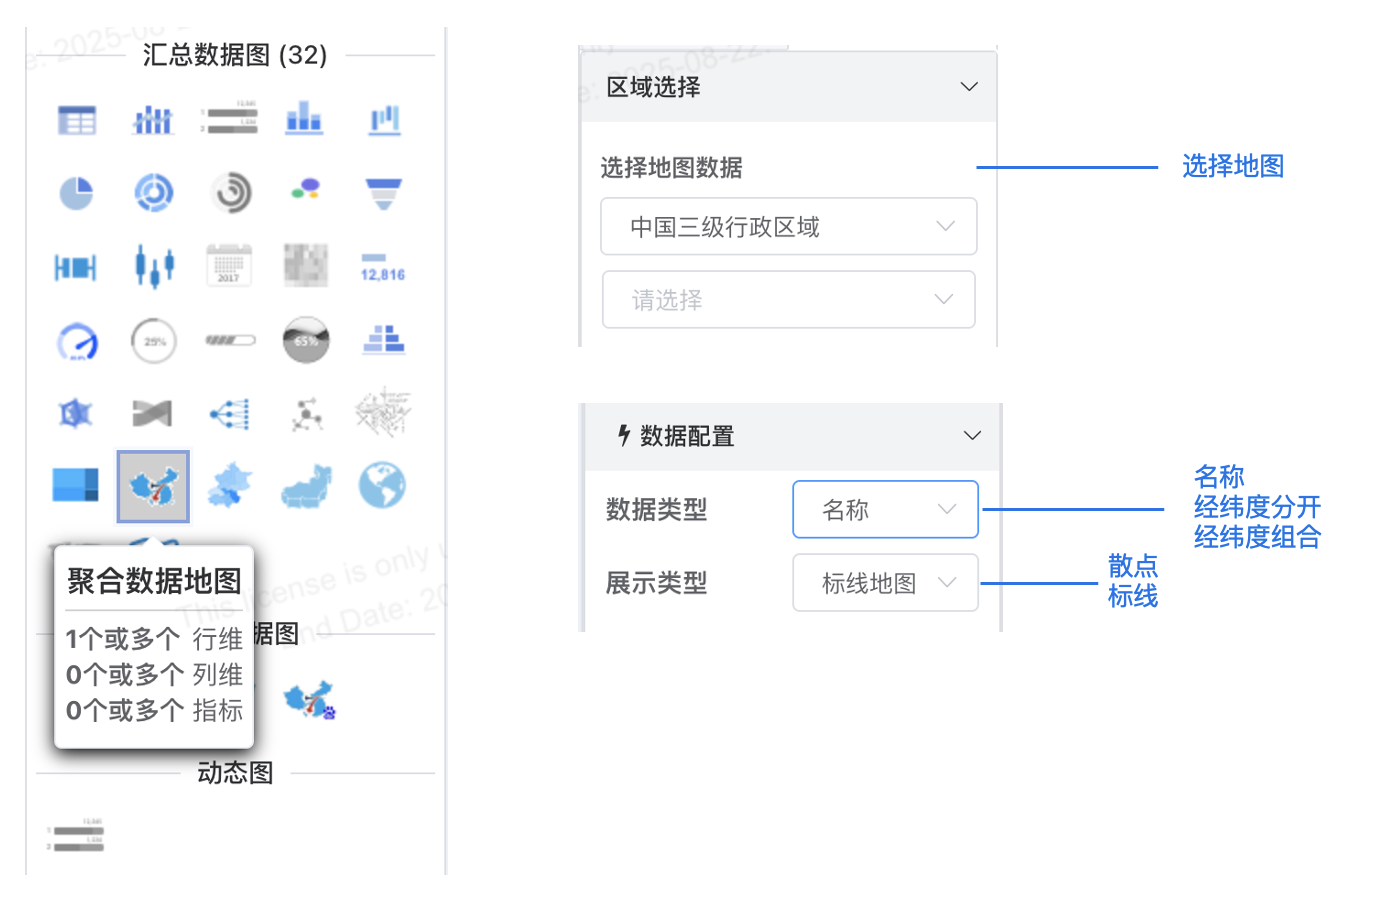This screenshot has height=900, width=1378.
Task: Pick the globe earth map icon
Action: pyautogui.click(x=383, y=485)
